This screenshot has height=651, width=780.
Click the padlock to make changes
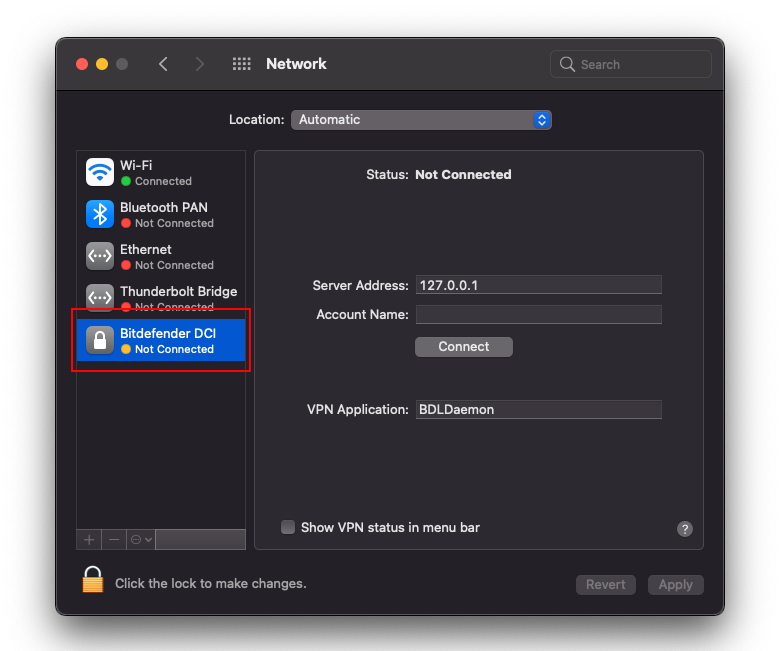[93, 581]
